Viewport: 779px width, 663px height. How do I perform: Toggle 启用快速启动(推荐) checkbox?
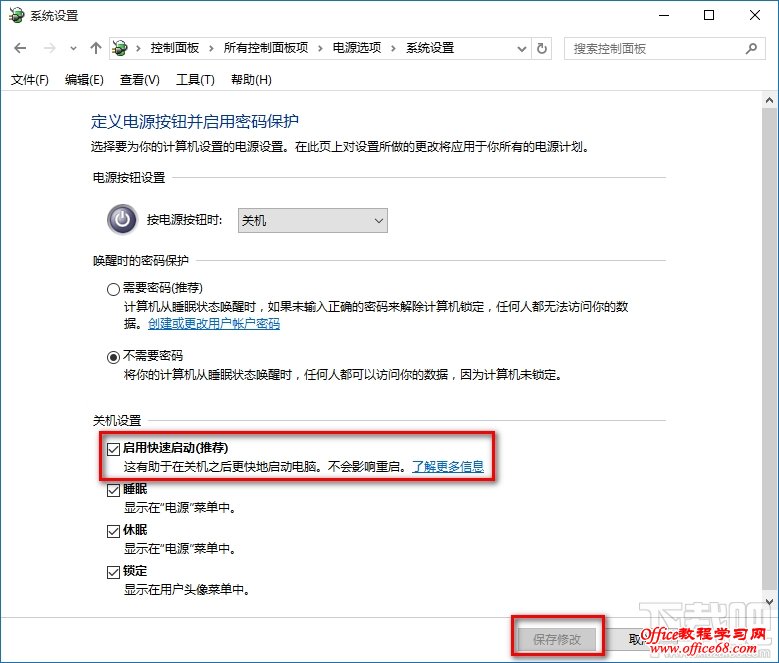click(x=113, y=449)
